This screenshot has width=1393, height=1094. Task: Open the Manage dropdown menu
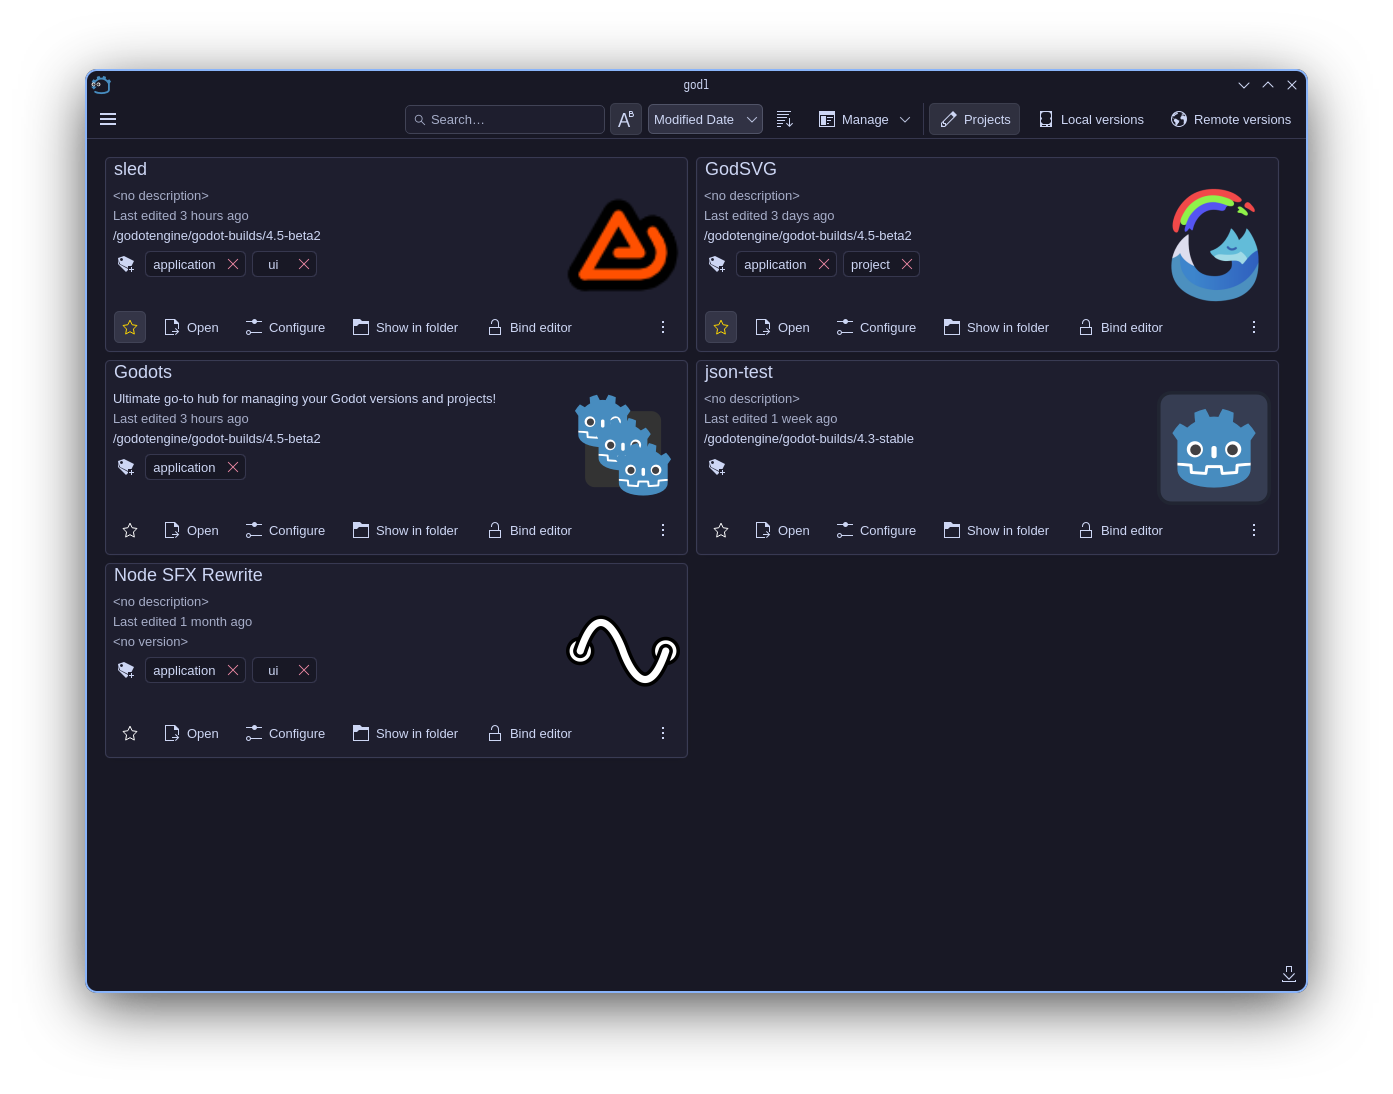pyautogui.click(x=864, y=119)
